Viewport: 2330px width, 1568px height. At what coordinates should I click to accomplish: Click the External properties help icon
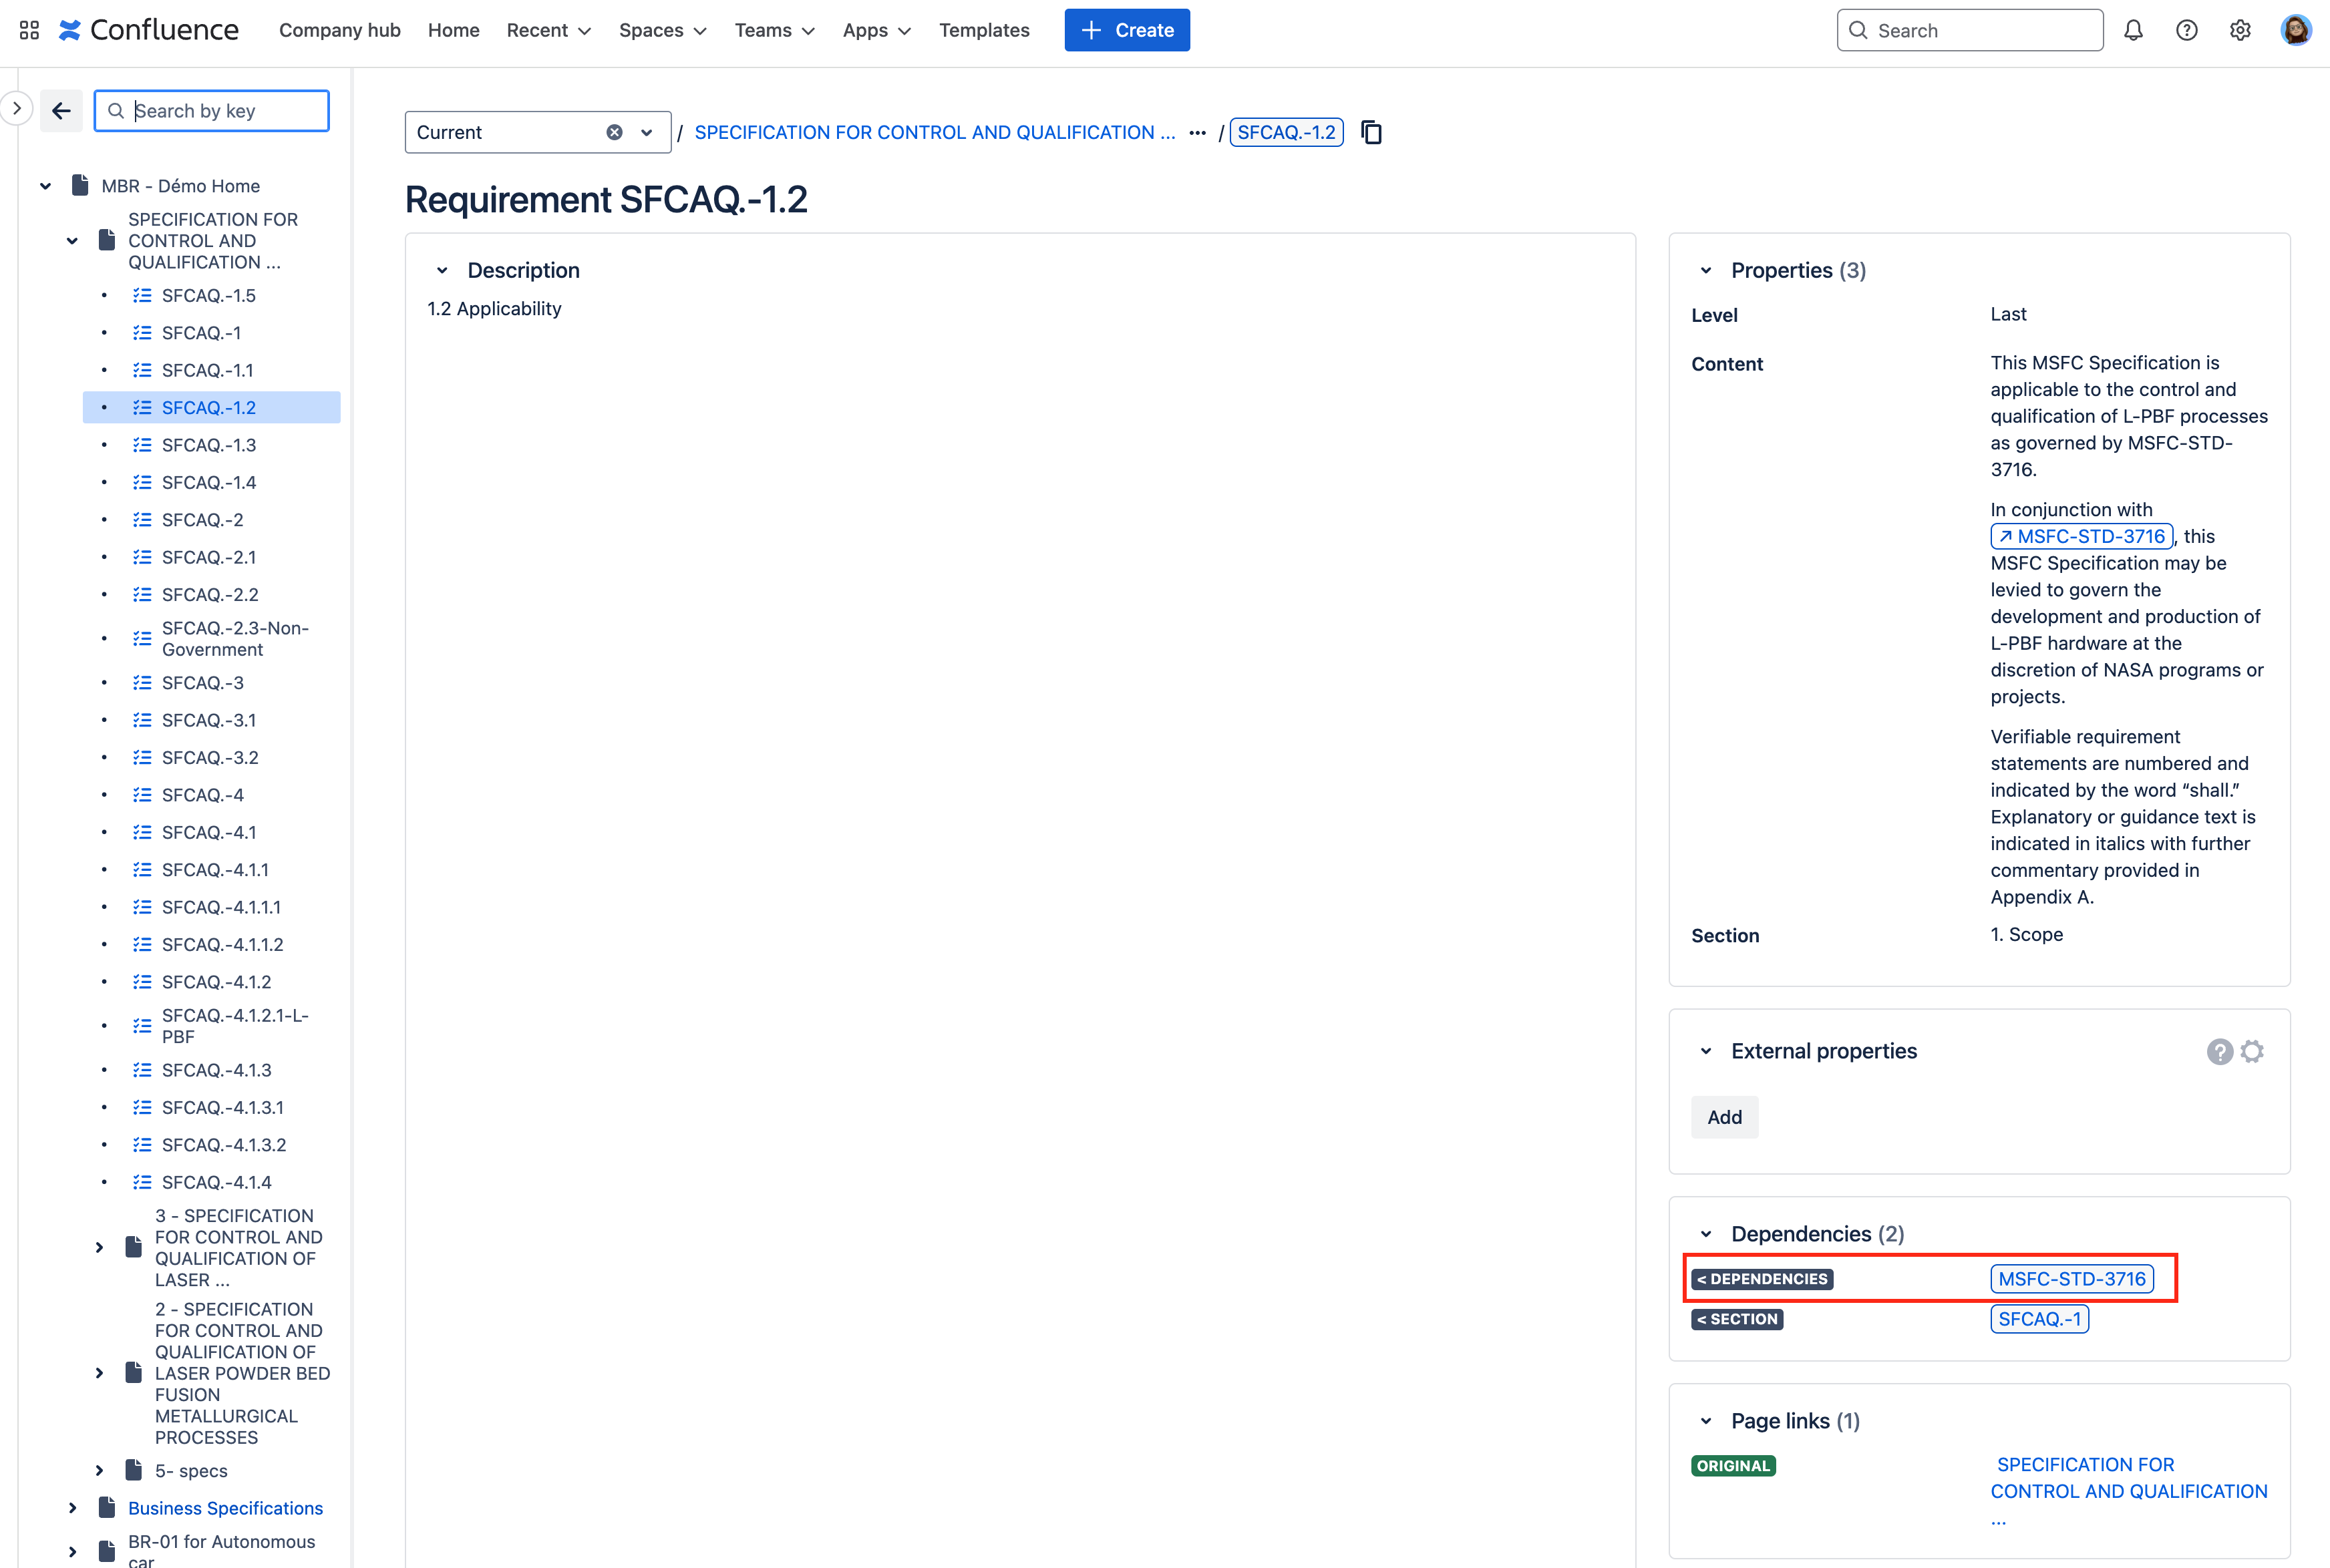tap(2219, 1051)
